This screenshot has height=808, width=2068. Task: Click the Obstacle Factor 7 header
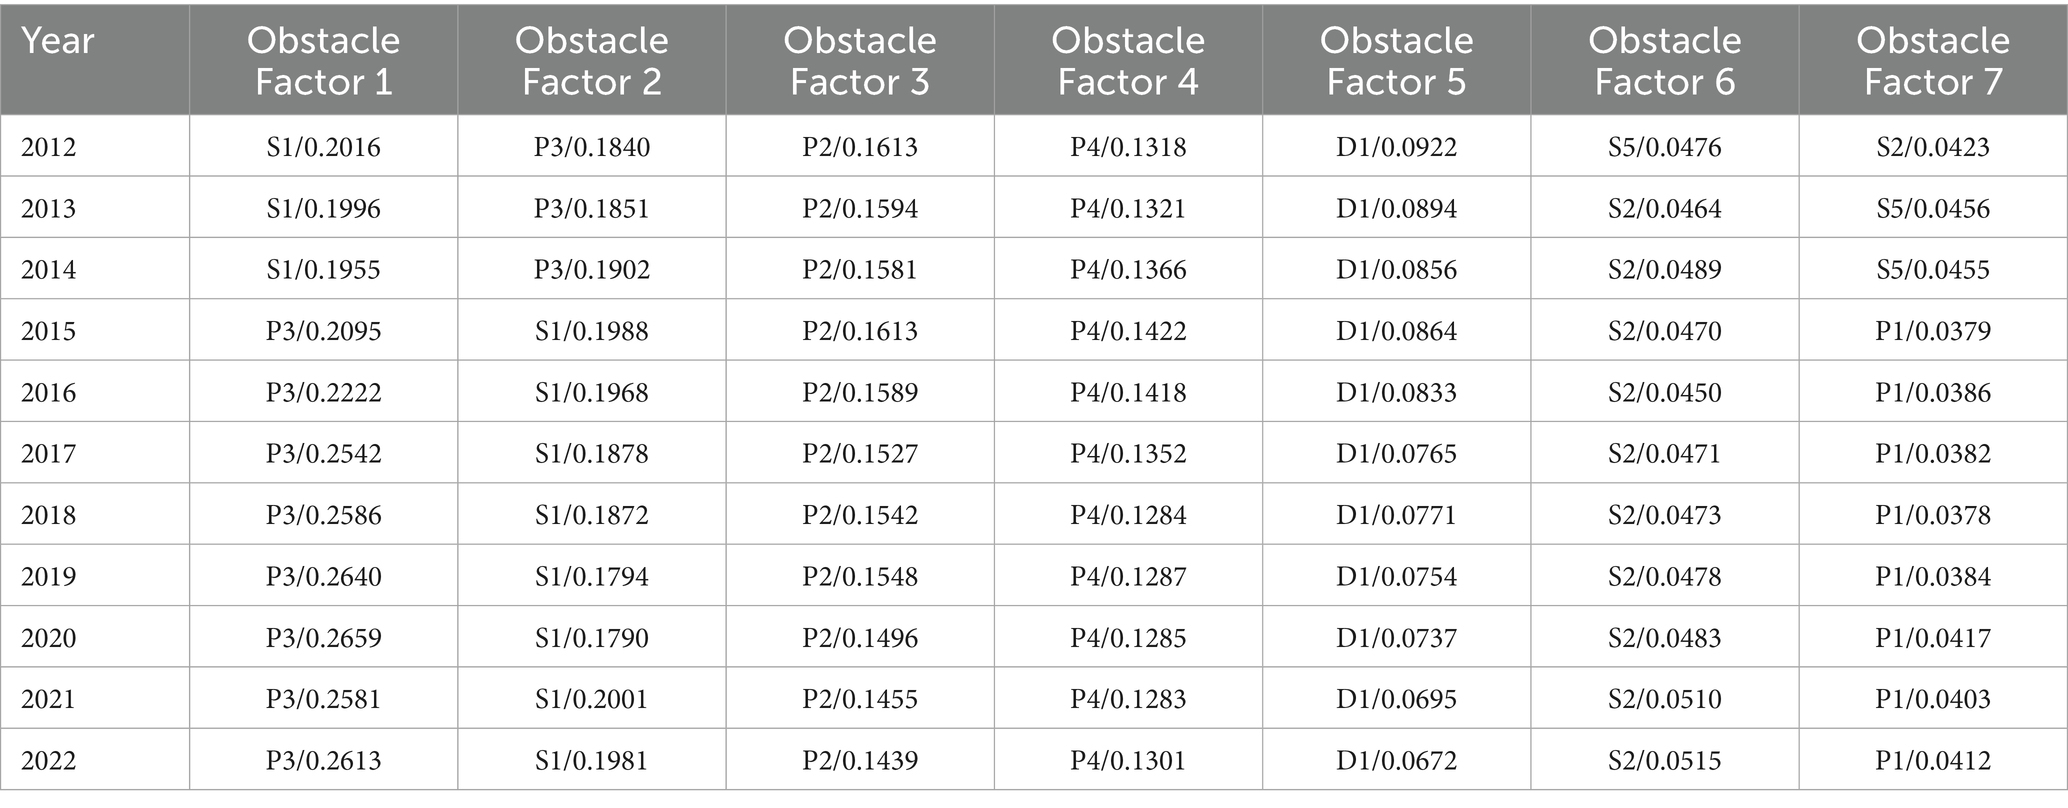pos(1933,59)
